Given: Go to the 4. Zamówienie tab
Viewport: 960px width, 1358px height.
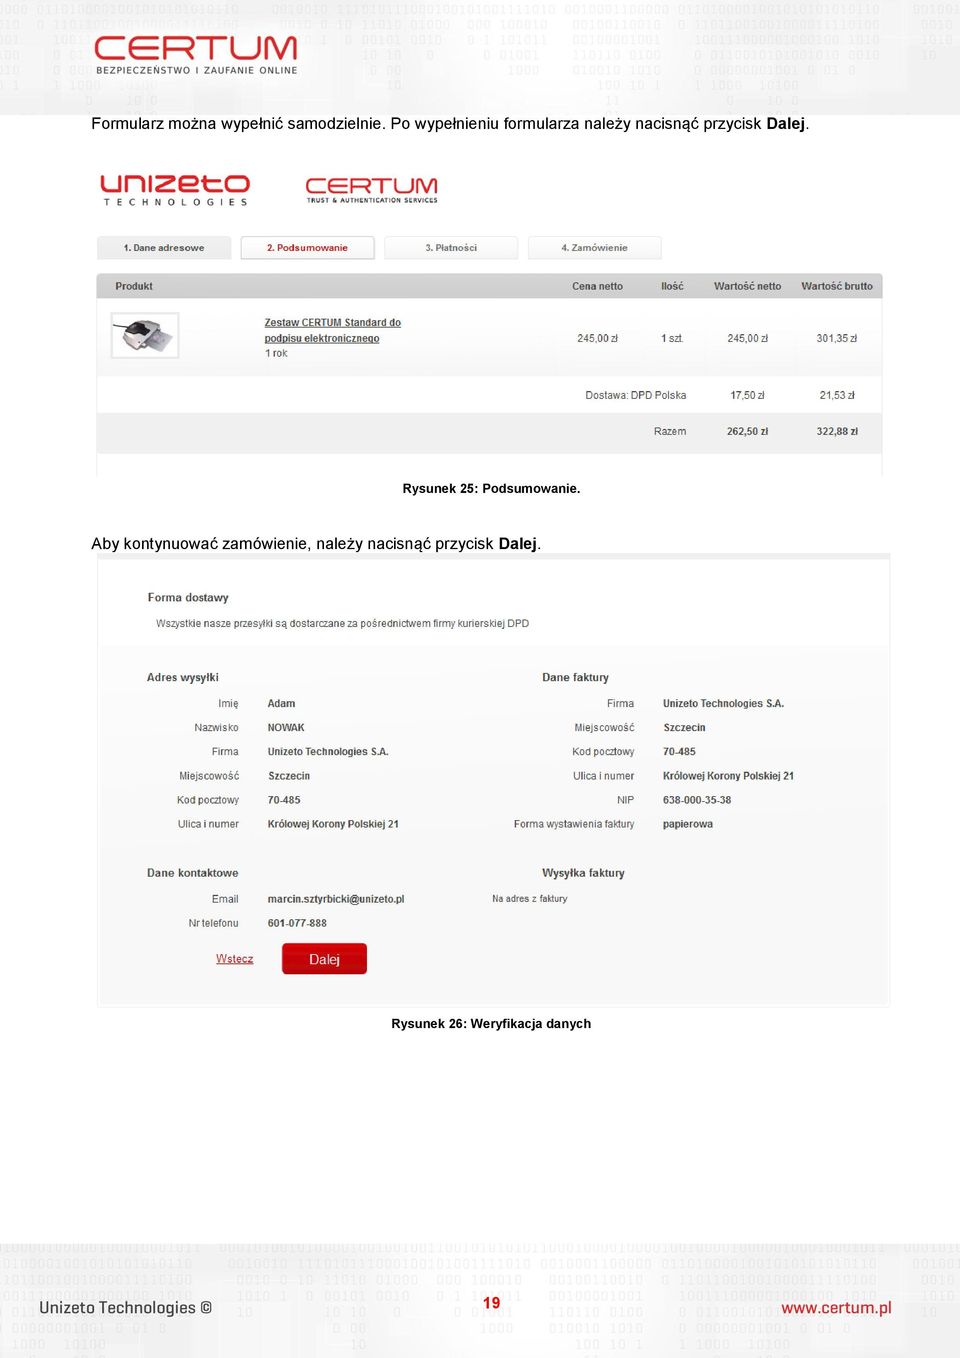Looking at the screenshot, I should click(595, 248).
